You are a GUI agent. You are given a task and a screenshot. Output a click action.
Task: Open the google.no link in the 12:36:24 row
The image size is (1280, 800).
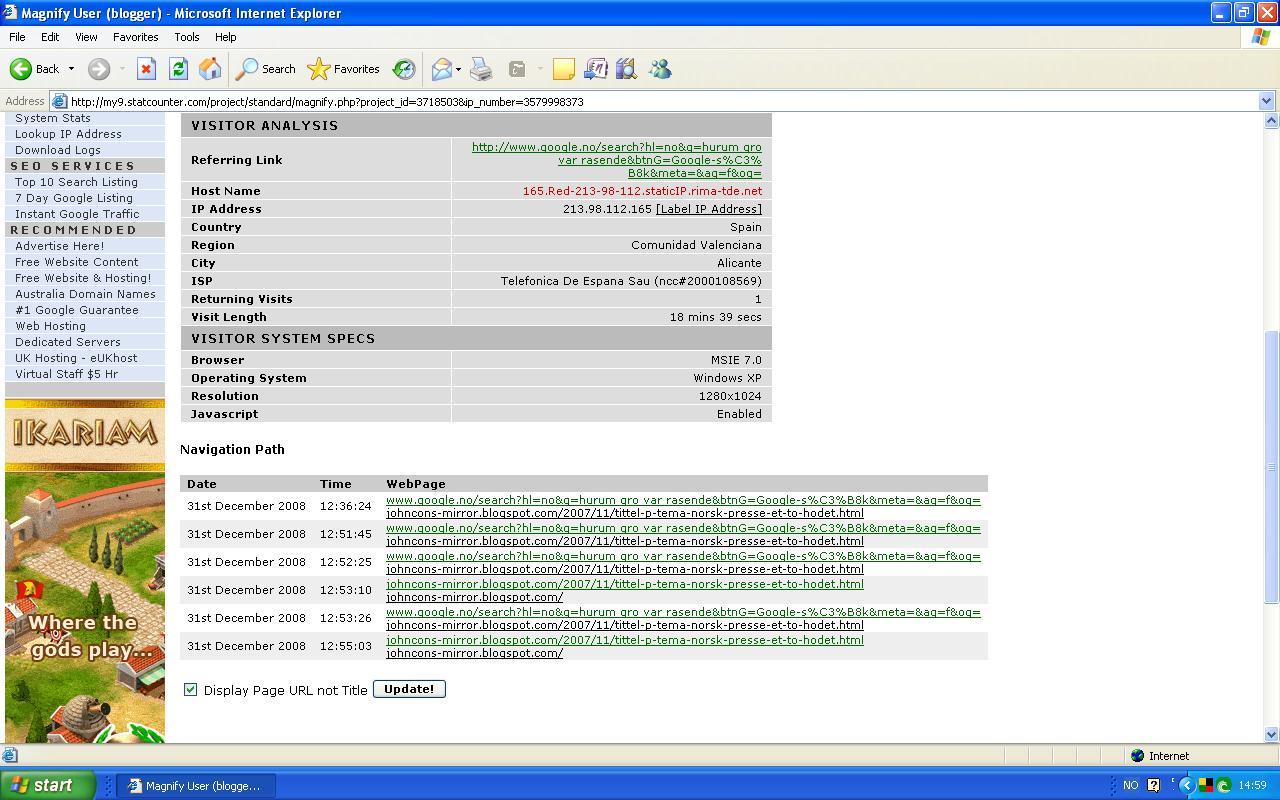point(683,500)
